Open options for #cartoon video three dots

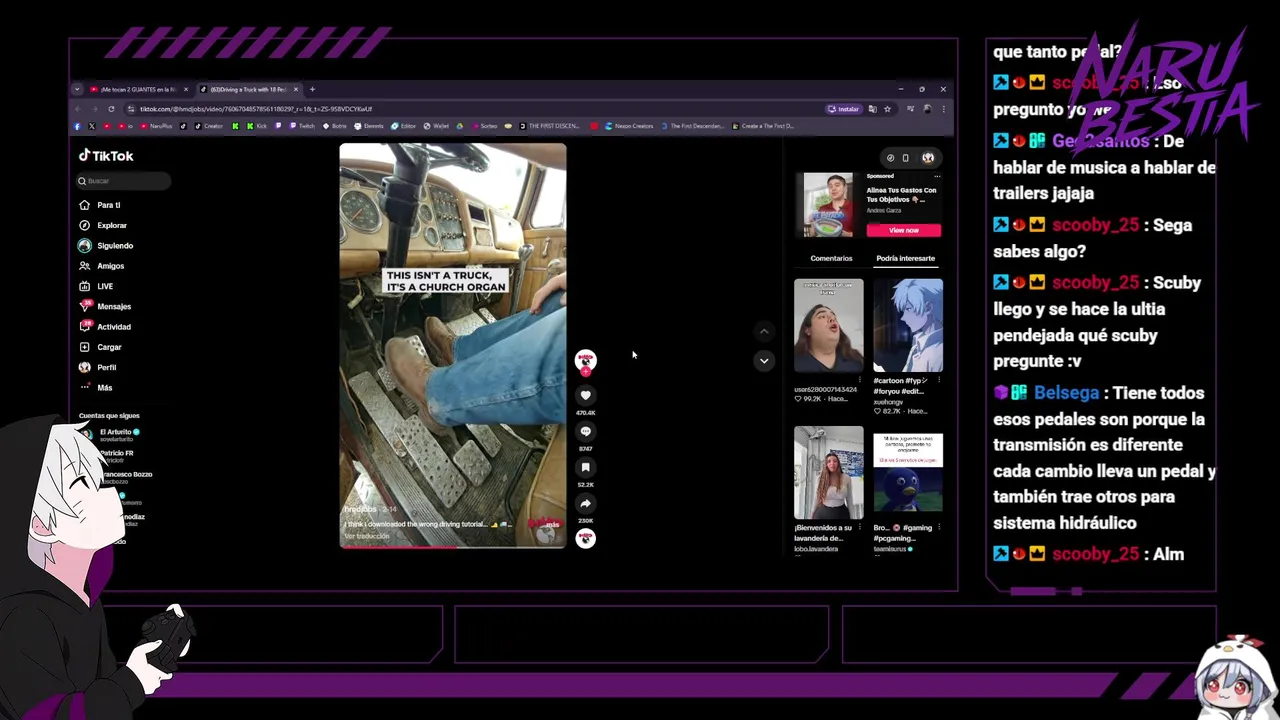(938, 381)
